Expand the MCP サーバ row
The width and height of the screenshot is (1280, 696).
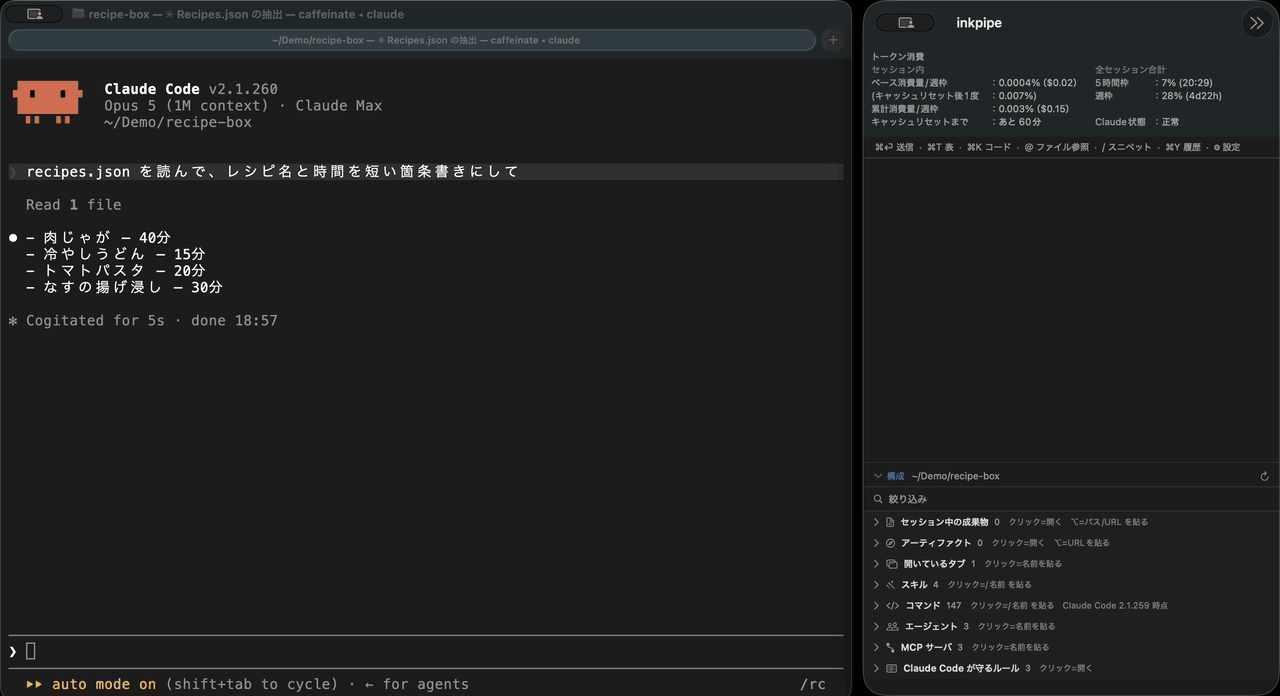[x=877, y=648]
